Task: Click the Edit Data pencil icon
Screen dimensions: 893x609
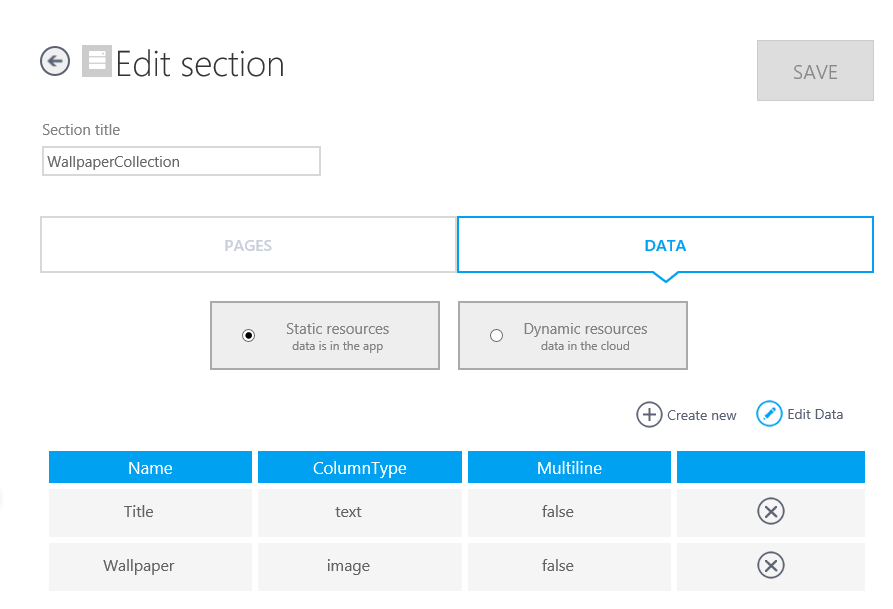Action: tap(769, 414)
